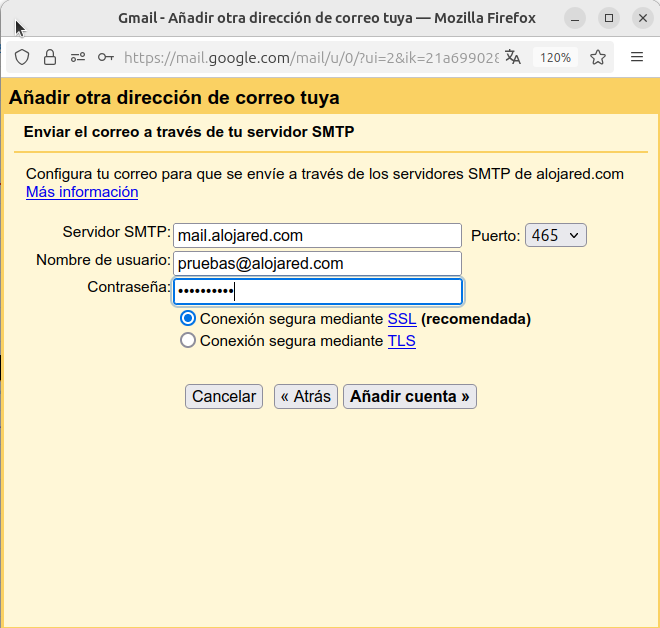Click inside the Contraseña password field
660x628 pixels.
click(318, 291)
